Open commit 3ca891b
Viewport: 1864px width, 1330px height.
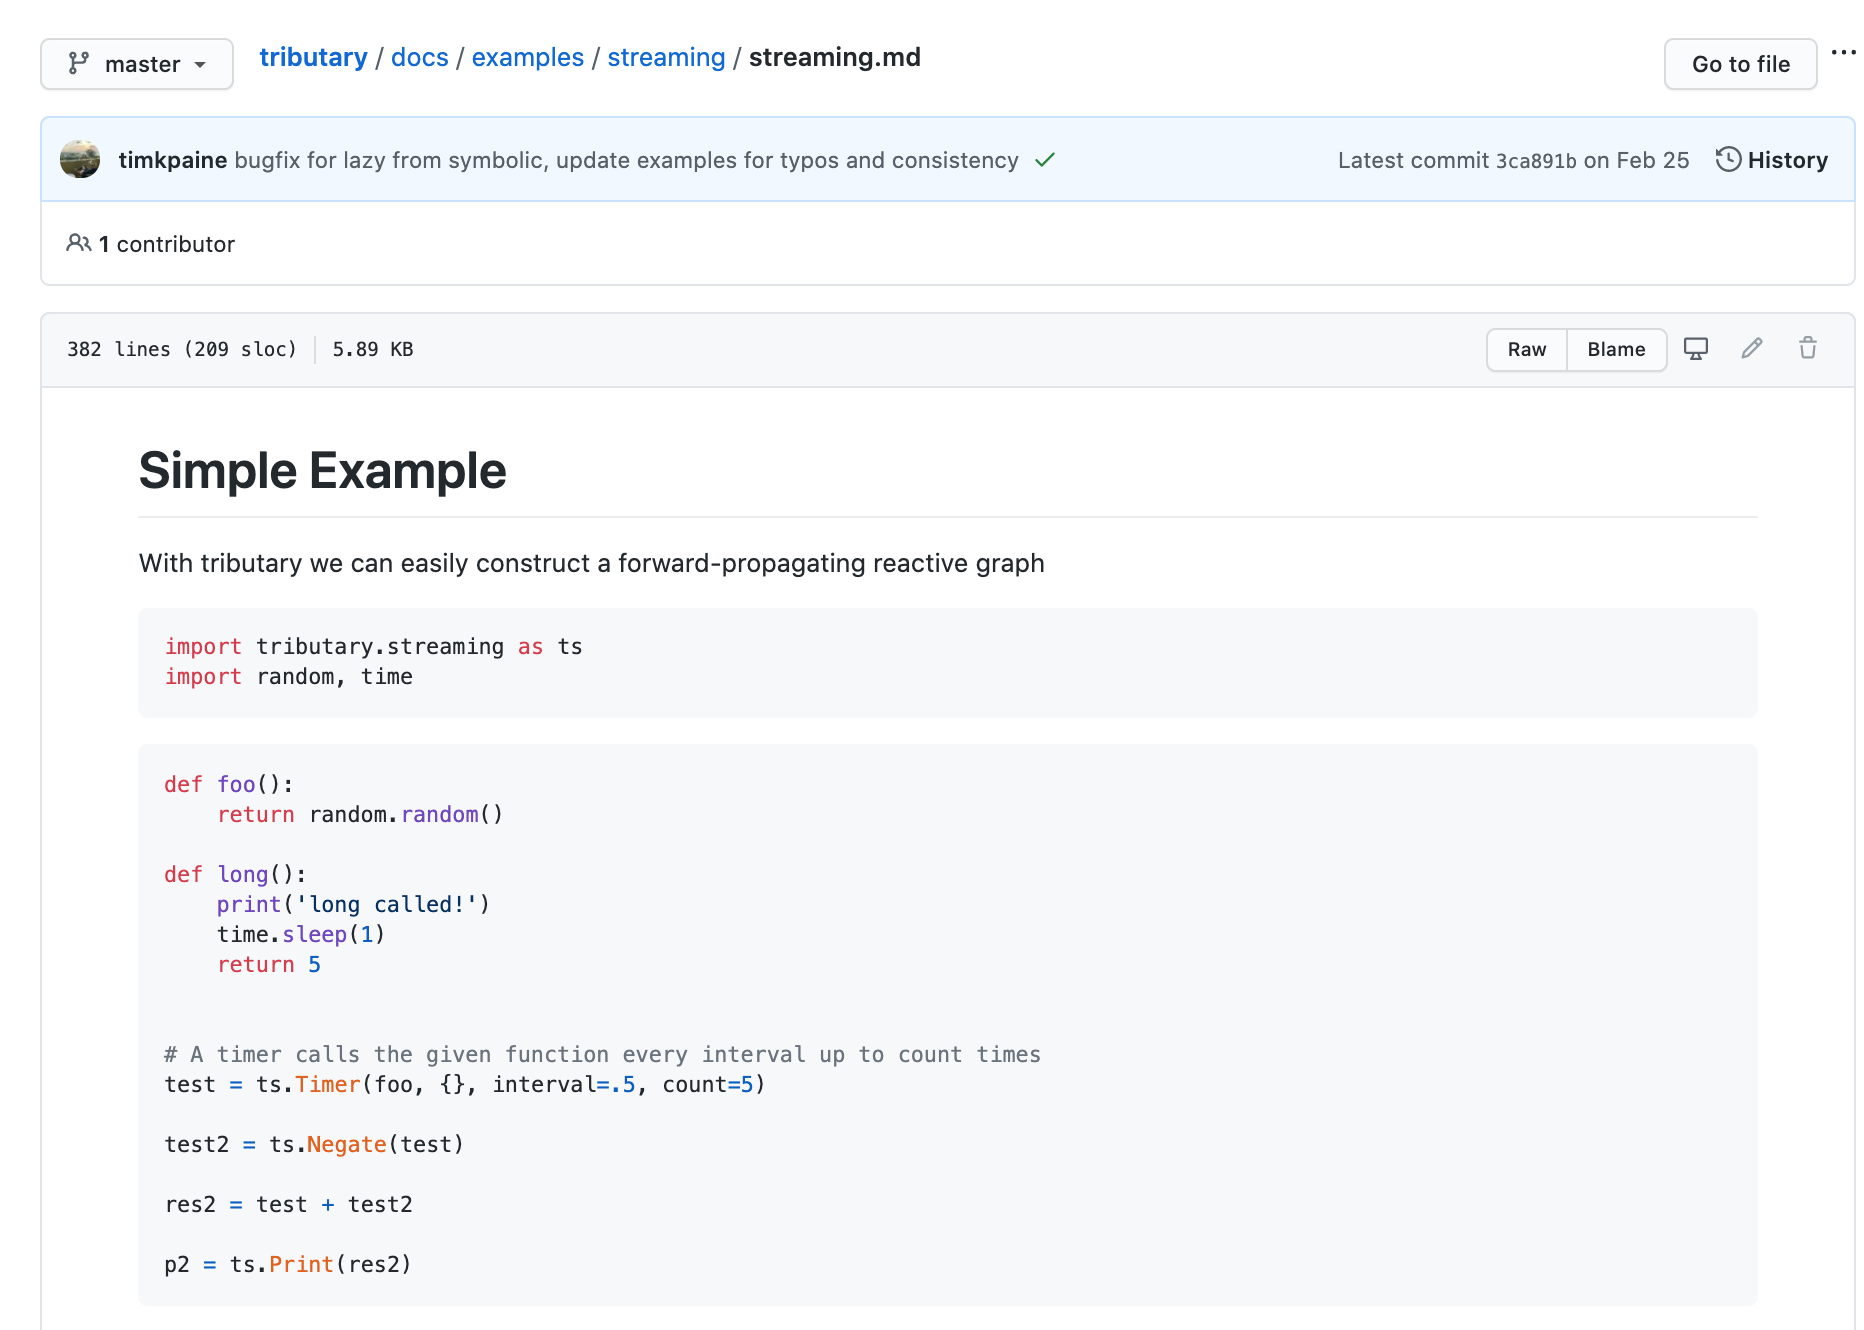[1536, 161]
